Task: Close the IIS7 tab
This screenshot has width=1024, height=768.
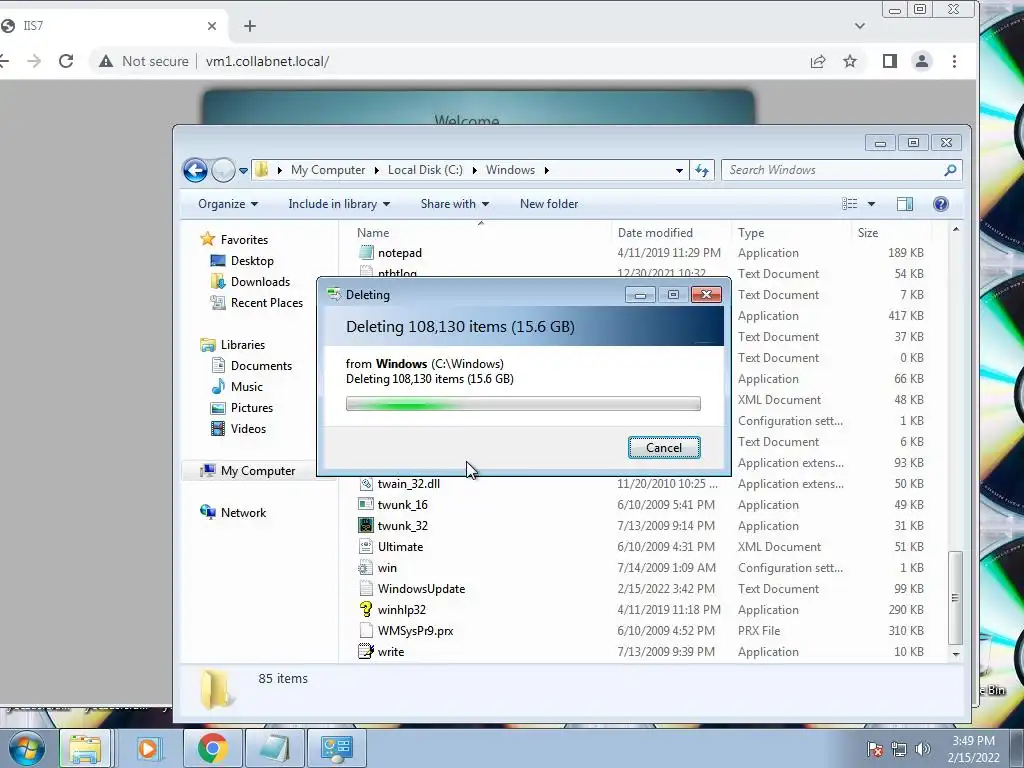Action: tap(212, 26)
